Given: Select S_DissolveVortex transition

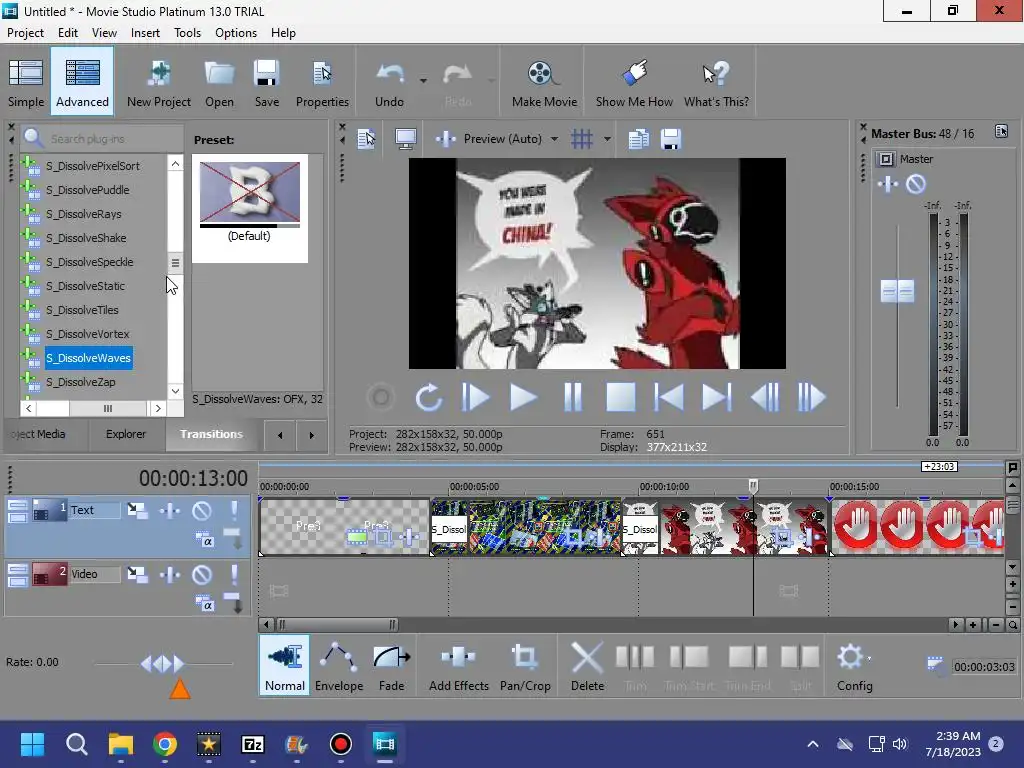Looking at the screenshot, I should tap(88, 334).
